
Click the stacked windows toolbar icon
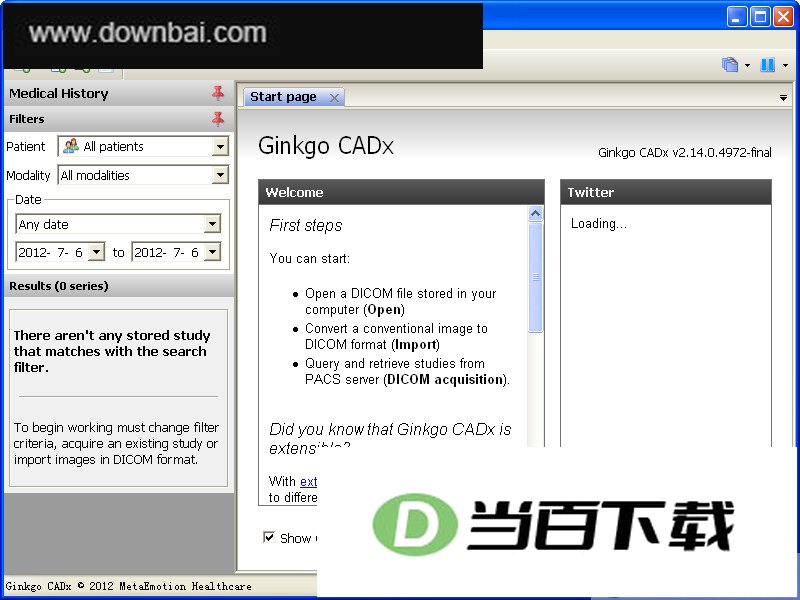pos(730,65)
